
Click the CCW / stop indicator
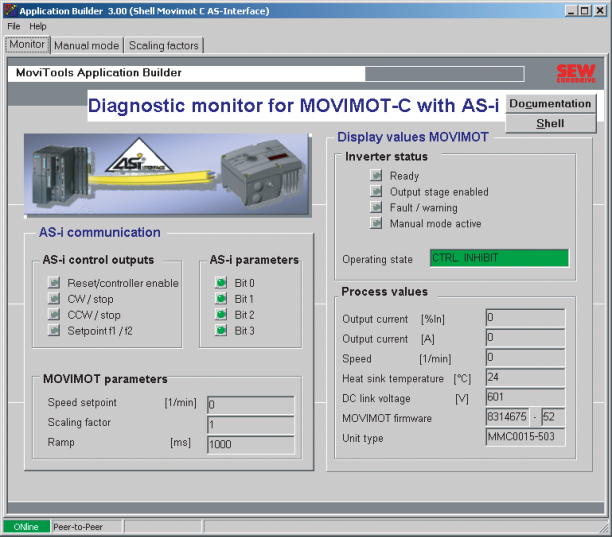(x=54, y=315)
